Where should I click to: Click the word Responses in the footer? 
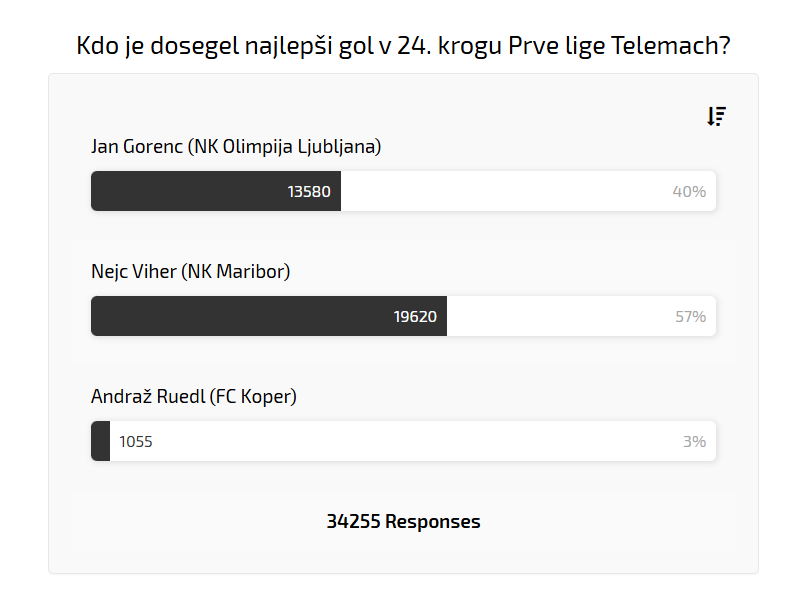[x=433, y=522]
